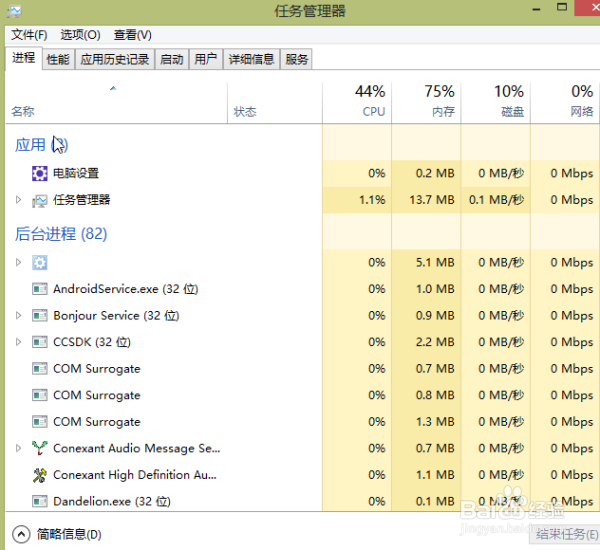Screen dimensions: 600x550
Task: Select the COM Surrogate row using 0.8 MB
Action: click(x=303, y=395)
